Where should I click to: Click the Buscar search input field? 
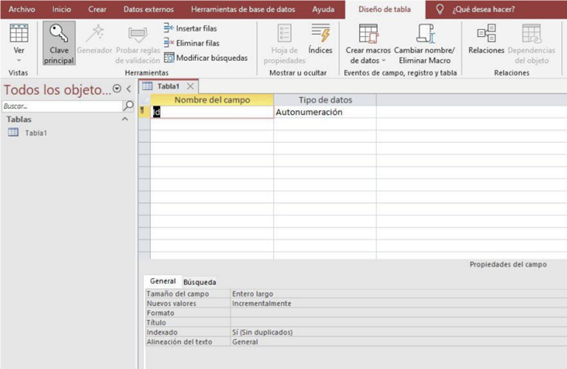pos(62,106)
